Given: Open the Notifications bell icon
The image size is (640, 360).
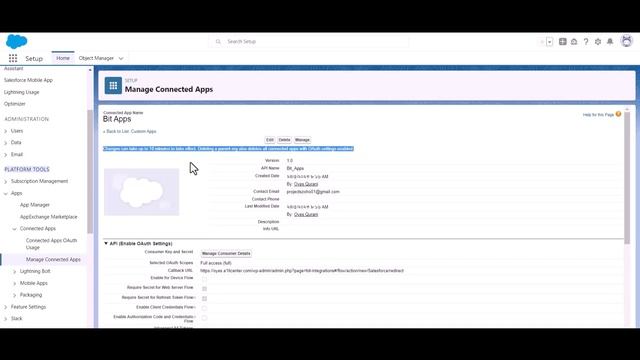Looking at the screenshot, I should click(610, 42).
